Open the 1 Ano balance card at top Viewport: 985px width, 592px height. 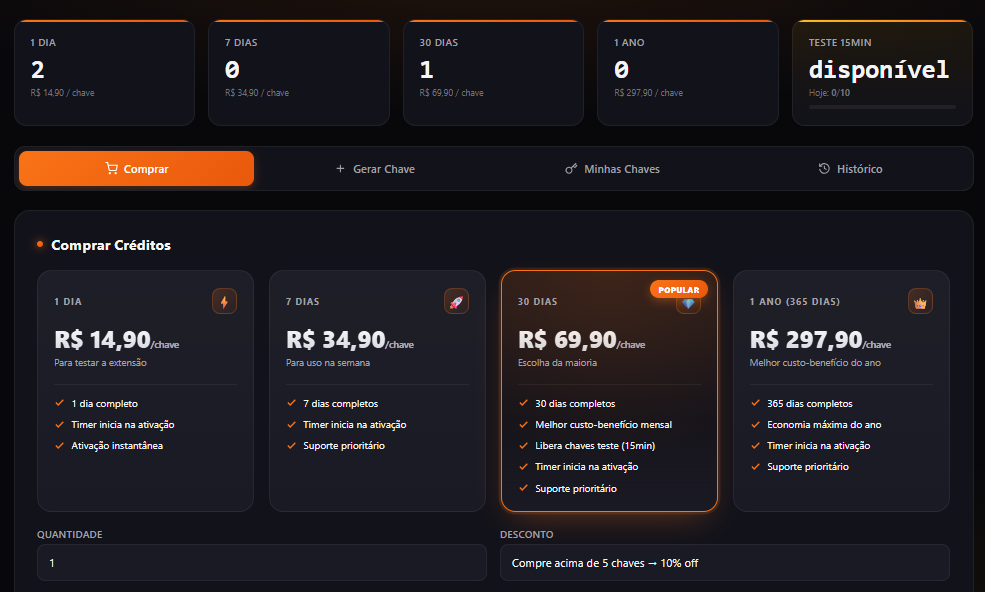click(688, 73)
